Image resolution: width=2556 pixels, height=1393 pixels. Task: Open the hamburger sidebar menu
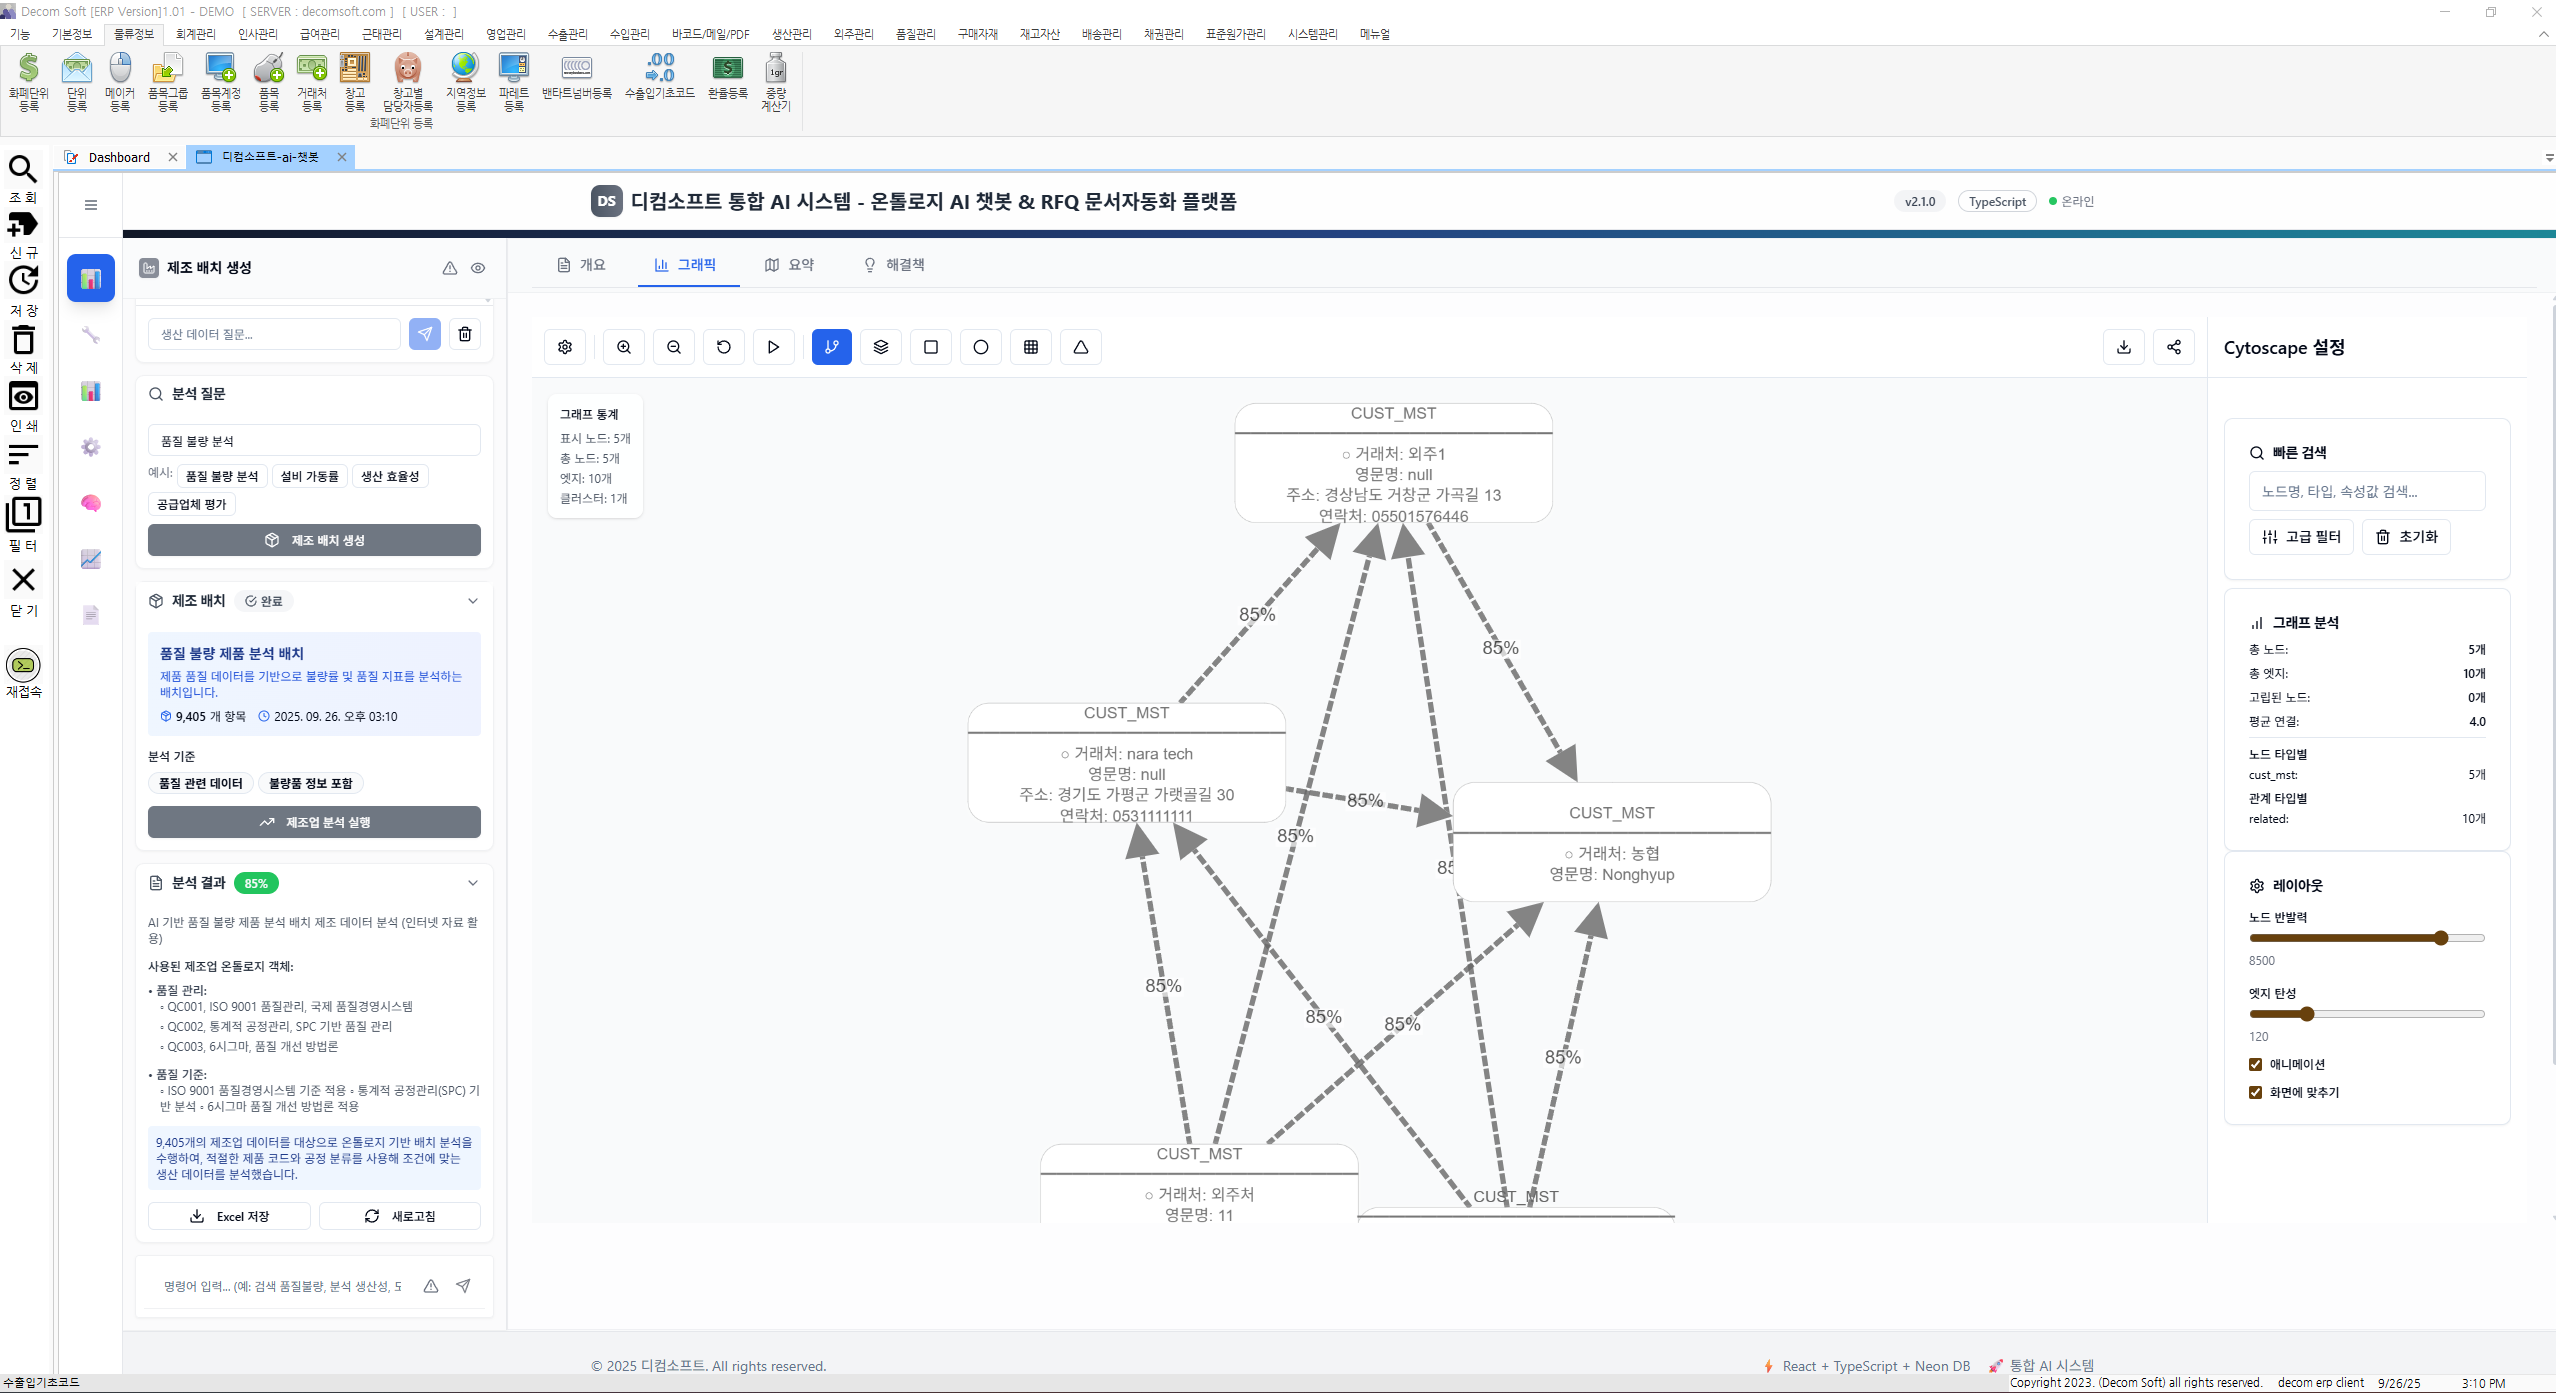click(x=91, y=205)
